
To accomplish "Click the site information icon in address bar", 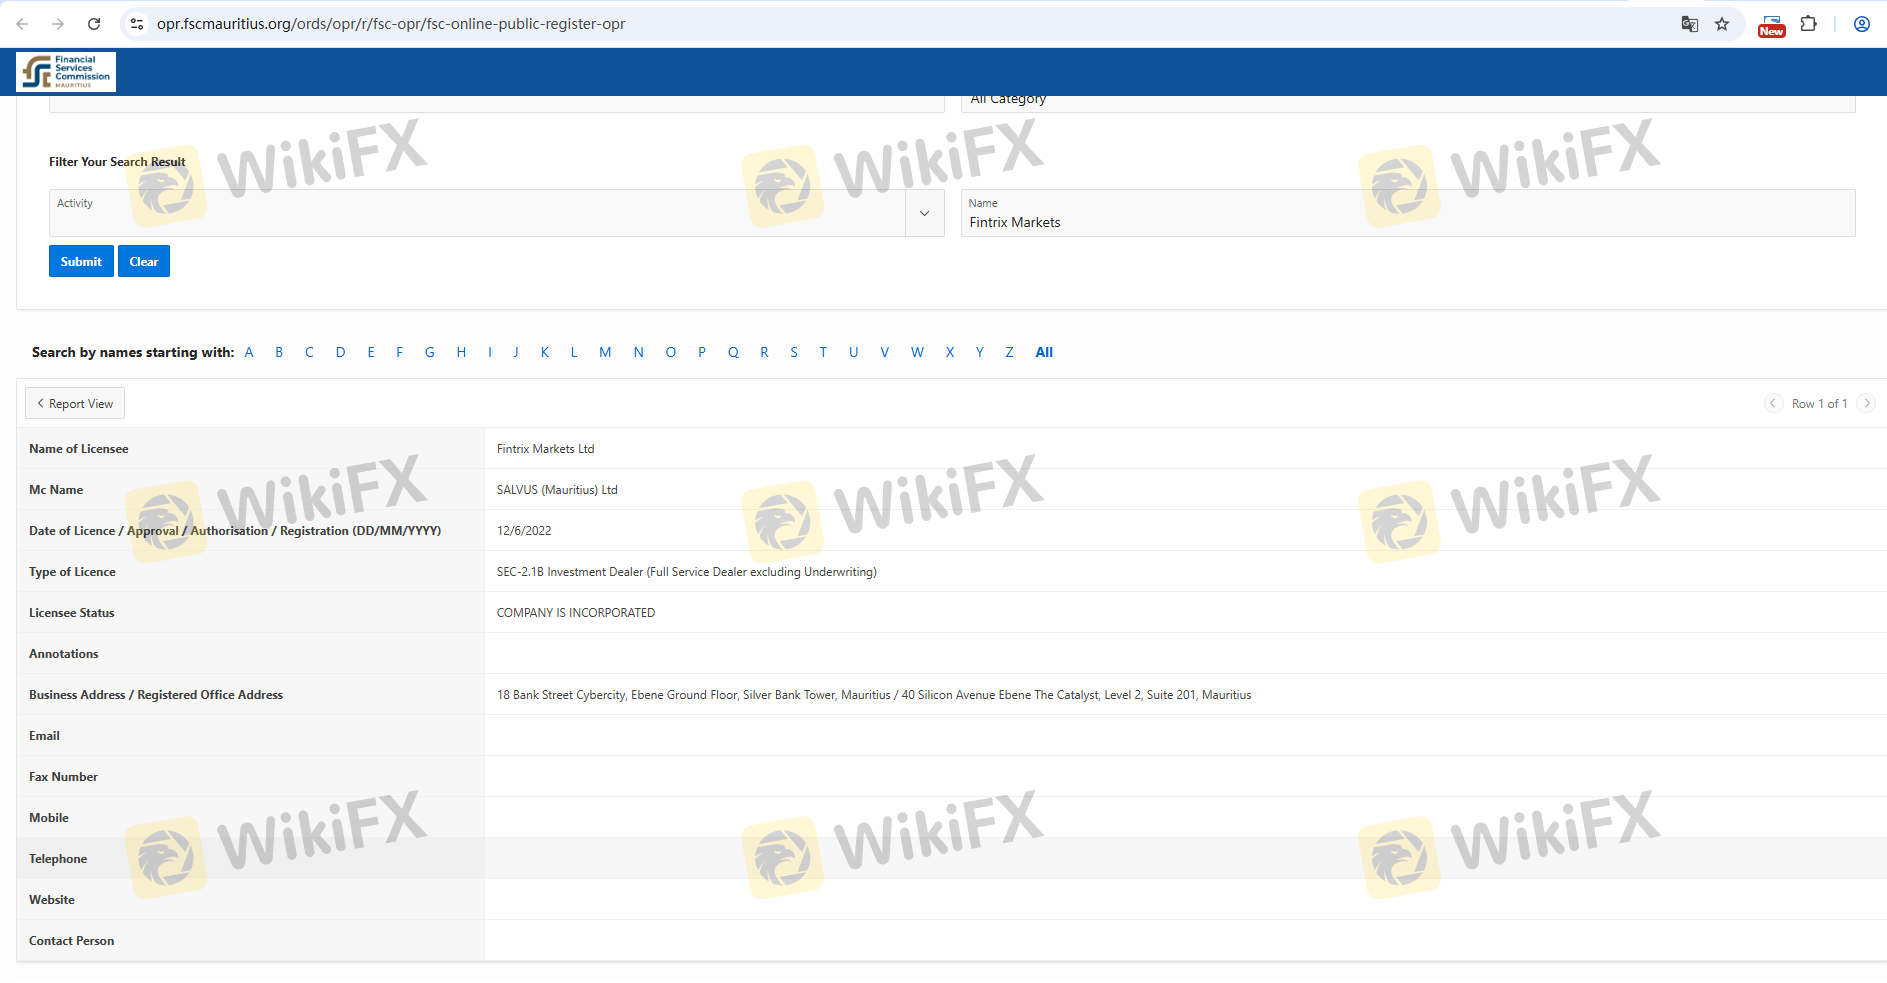I will [x=137, y=24].
